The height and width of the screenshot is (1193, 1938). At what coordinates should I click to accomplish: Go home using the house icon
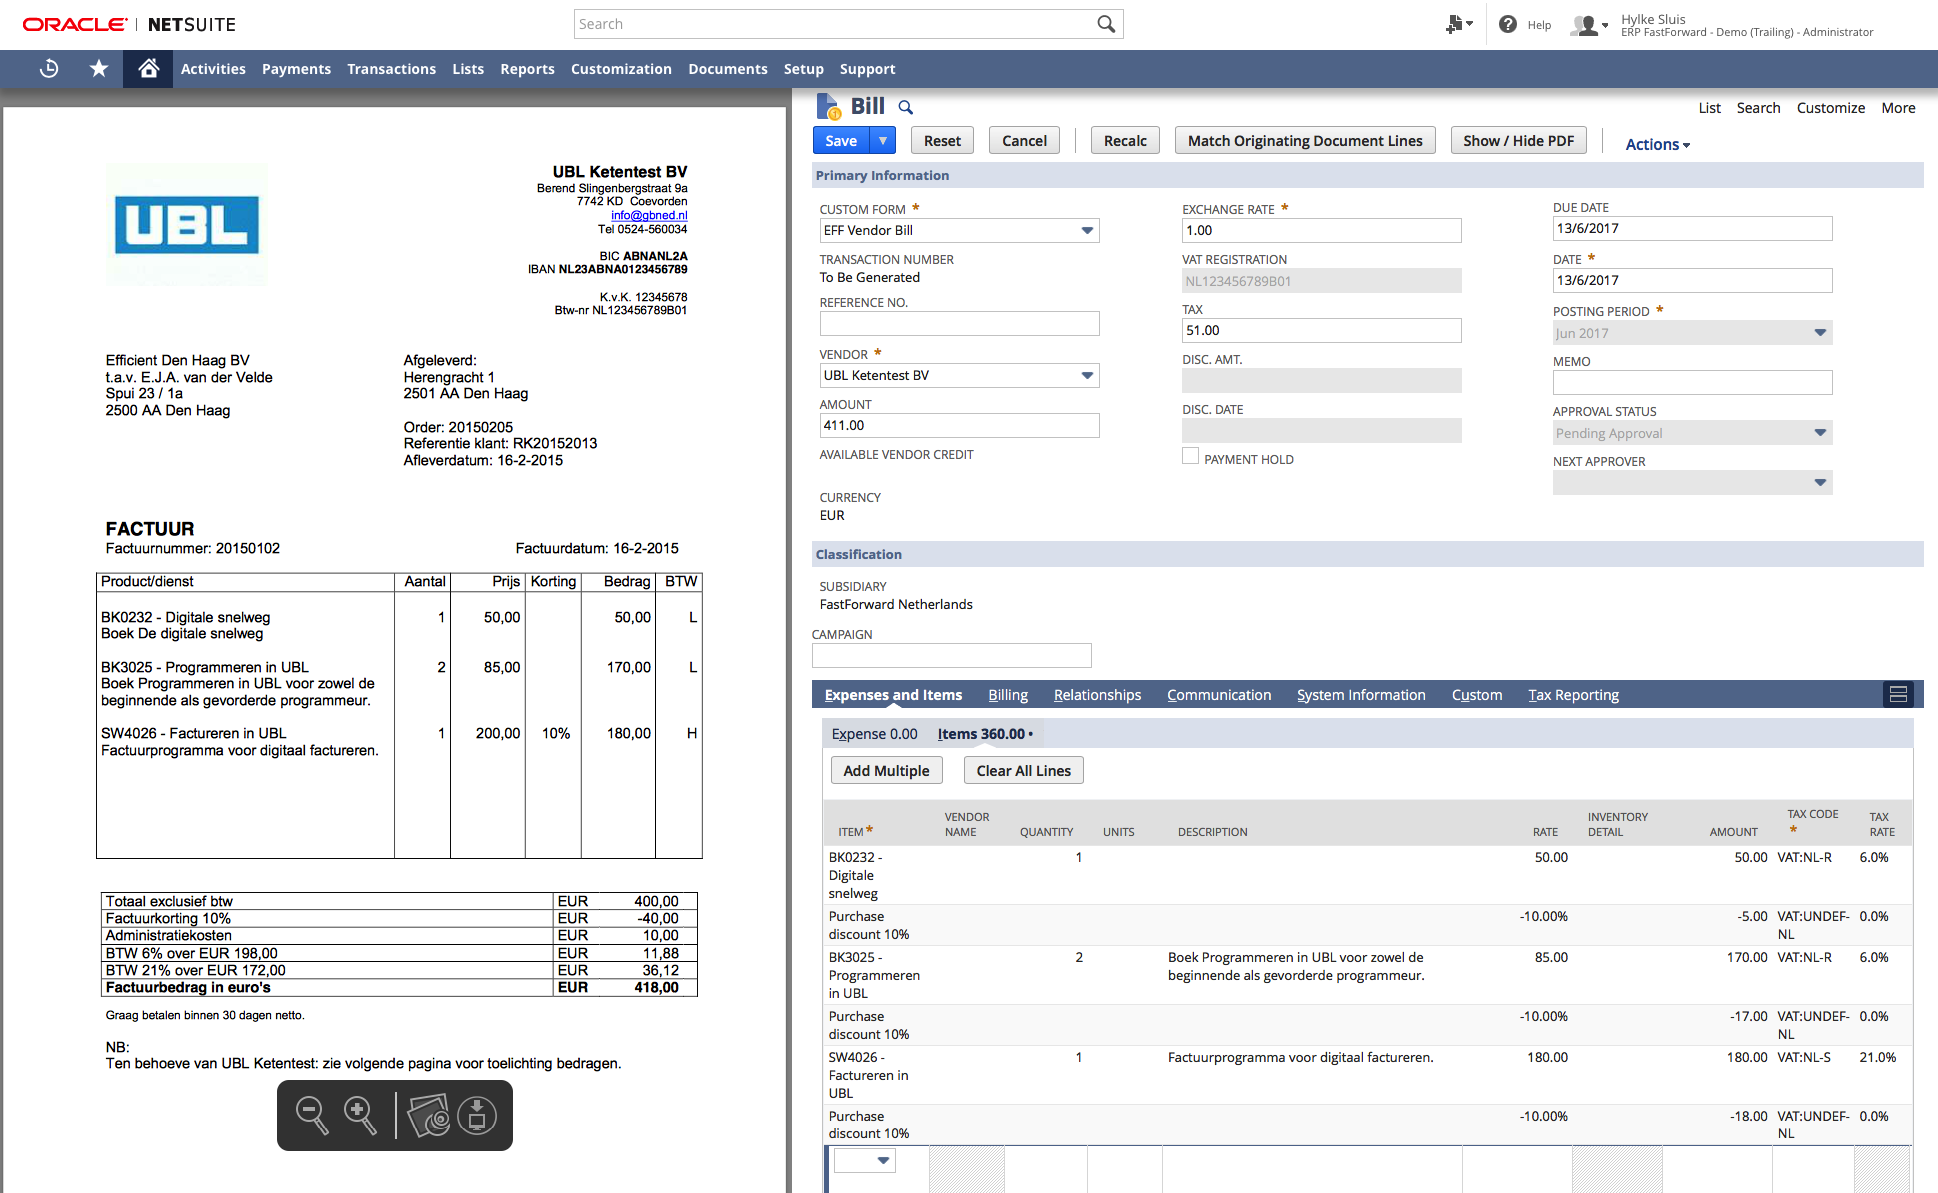click(147, 68)
